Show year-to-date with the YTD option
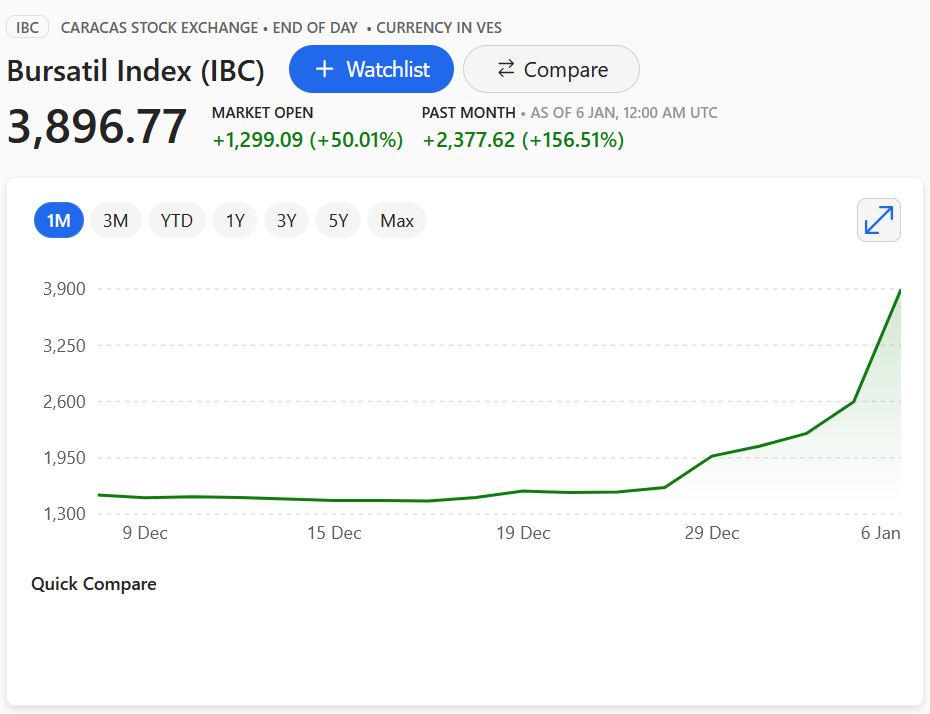Screen dimensions: 930x714 click(x=177, y=220)
